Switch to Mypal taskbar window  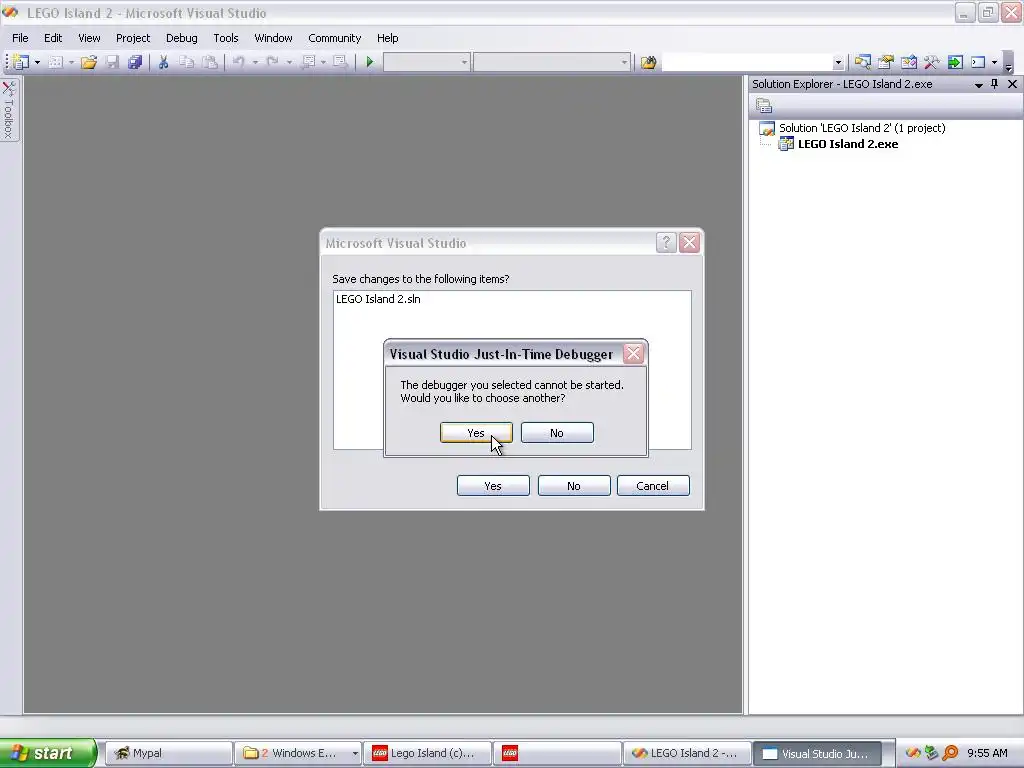click(x=168, y=754)
